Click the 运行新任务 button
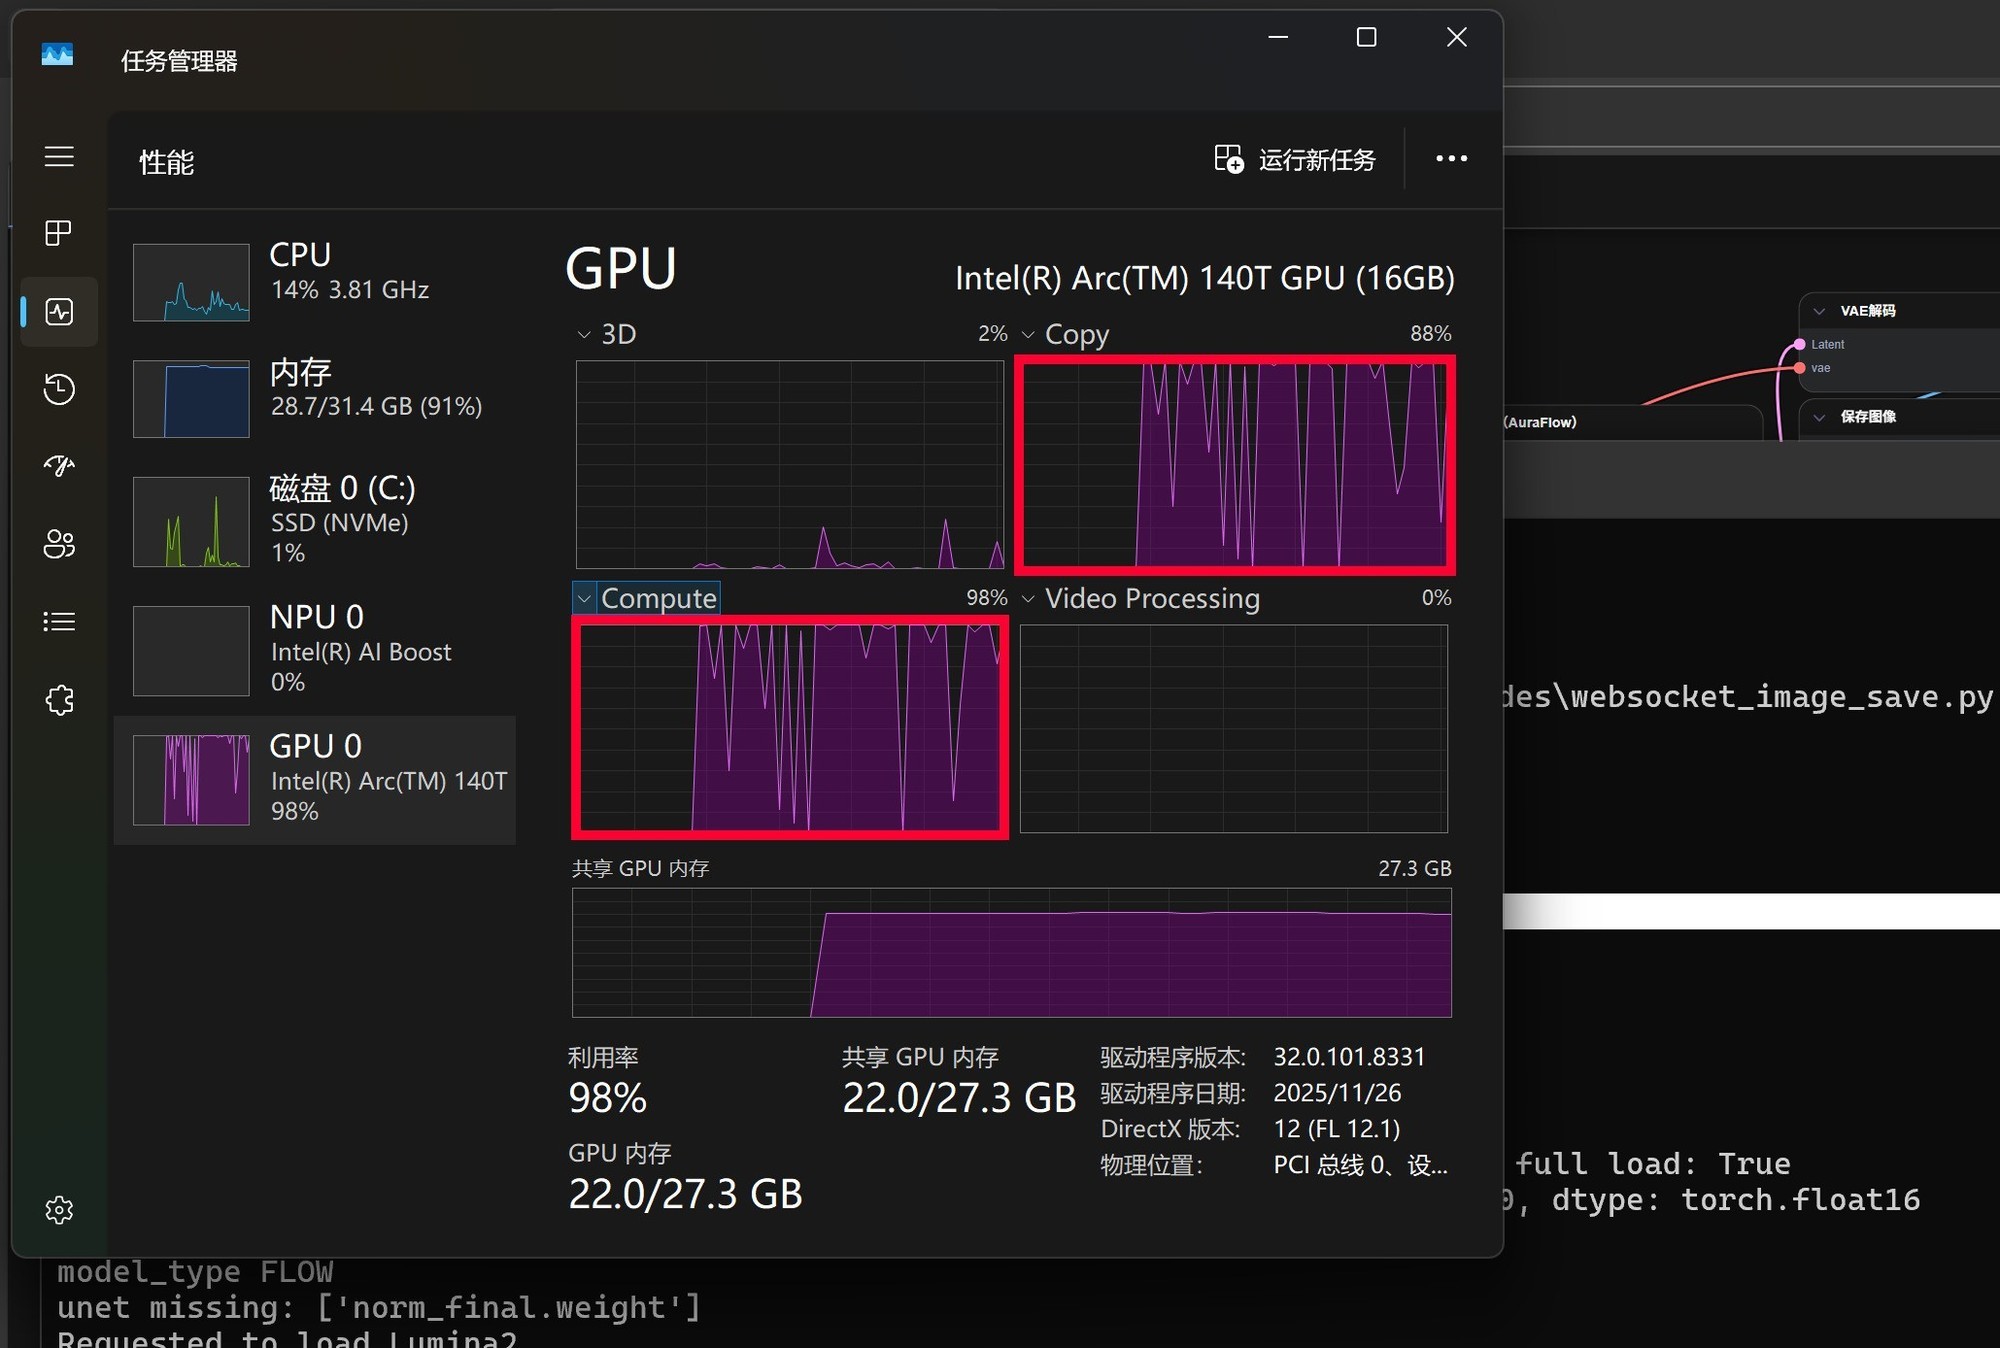 [1295, 159]
